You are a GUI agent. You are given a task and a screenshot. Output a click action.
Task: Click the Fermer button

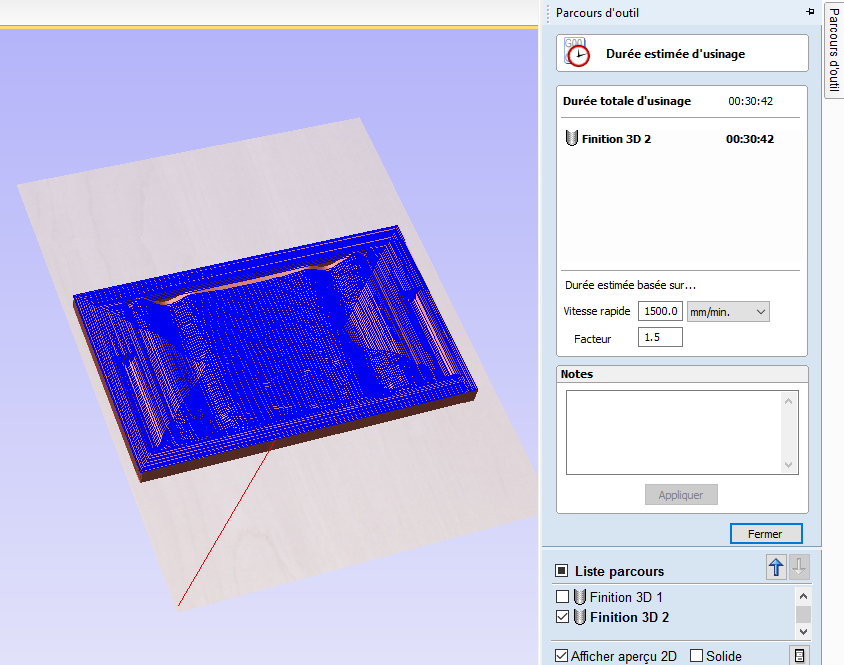[766, 534]
